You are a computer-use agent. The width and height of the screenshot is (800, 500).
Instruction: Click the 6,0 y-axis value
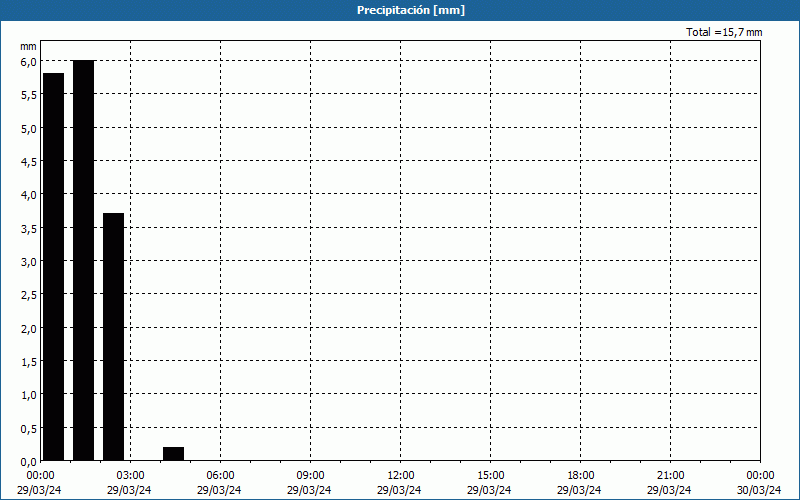point(29,61)
